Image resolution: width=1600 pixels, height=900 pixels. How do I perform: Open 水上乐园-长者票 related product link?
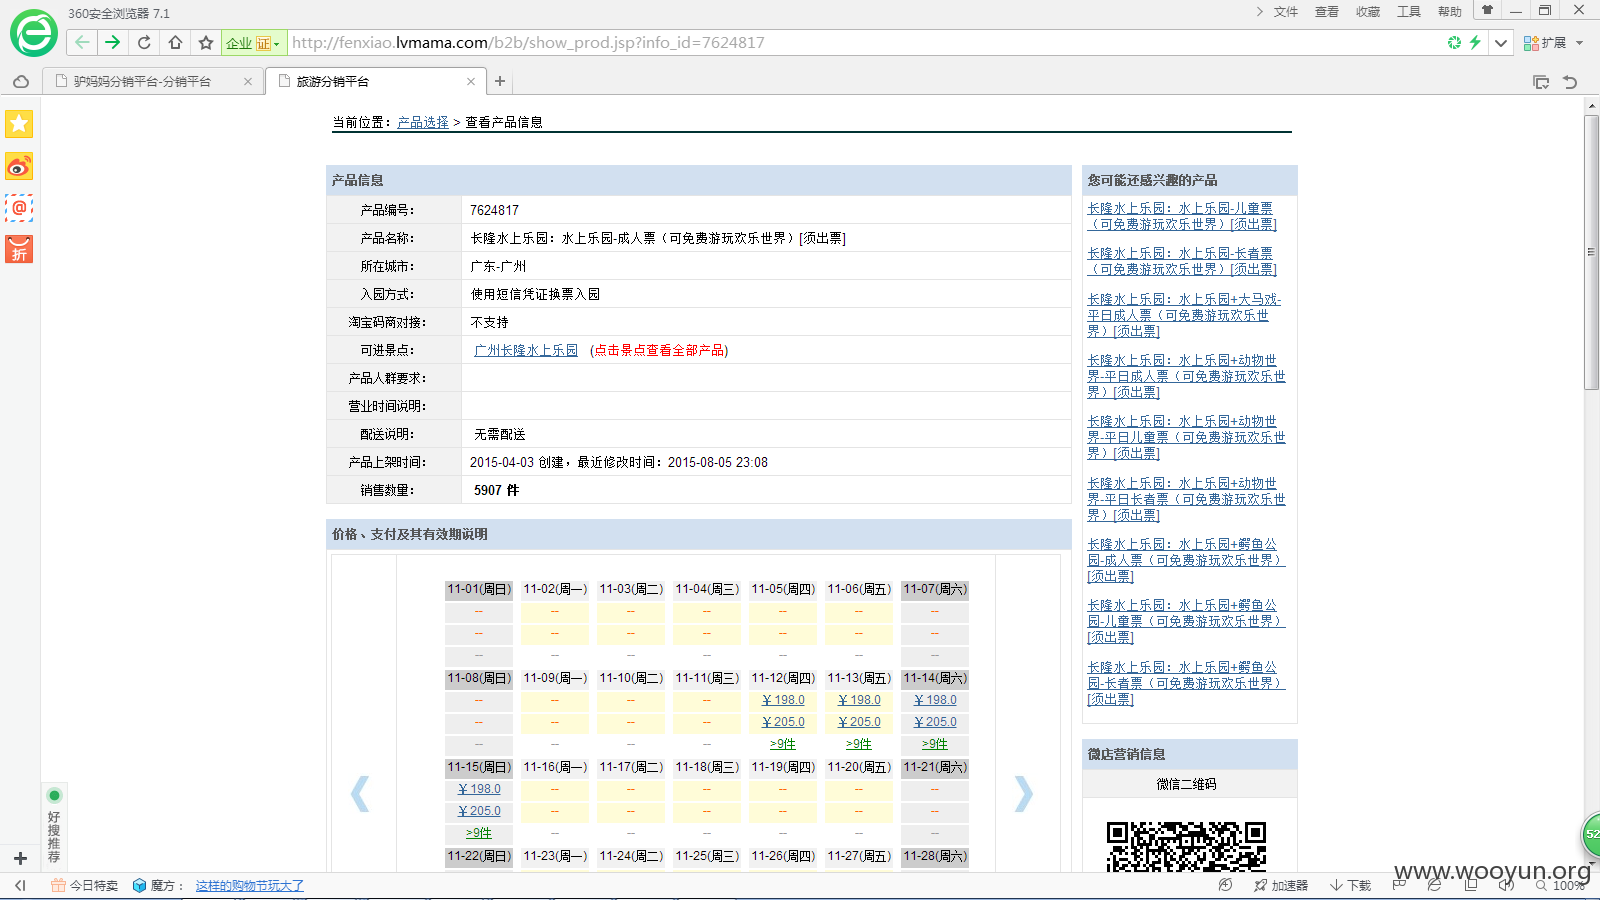(x=1182, y=261)
